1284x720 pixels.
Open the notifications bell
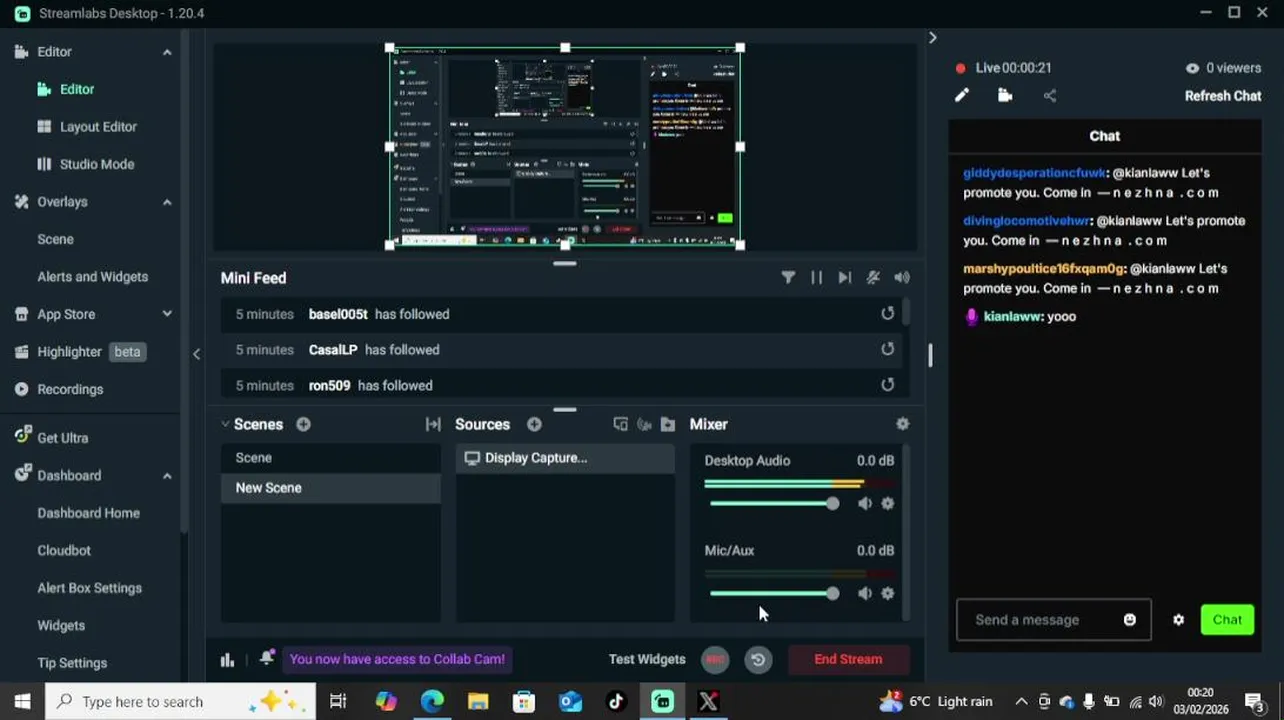click(x=266, y=658)
